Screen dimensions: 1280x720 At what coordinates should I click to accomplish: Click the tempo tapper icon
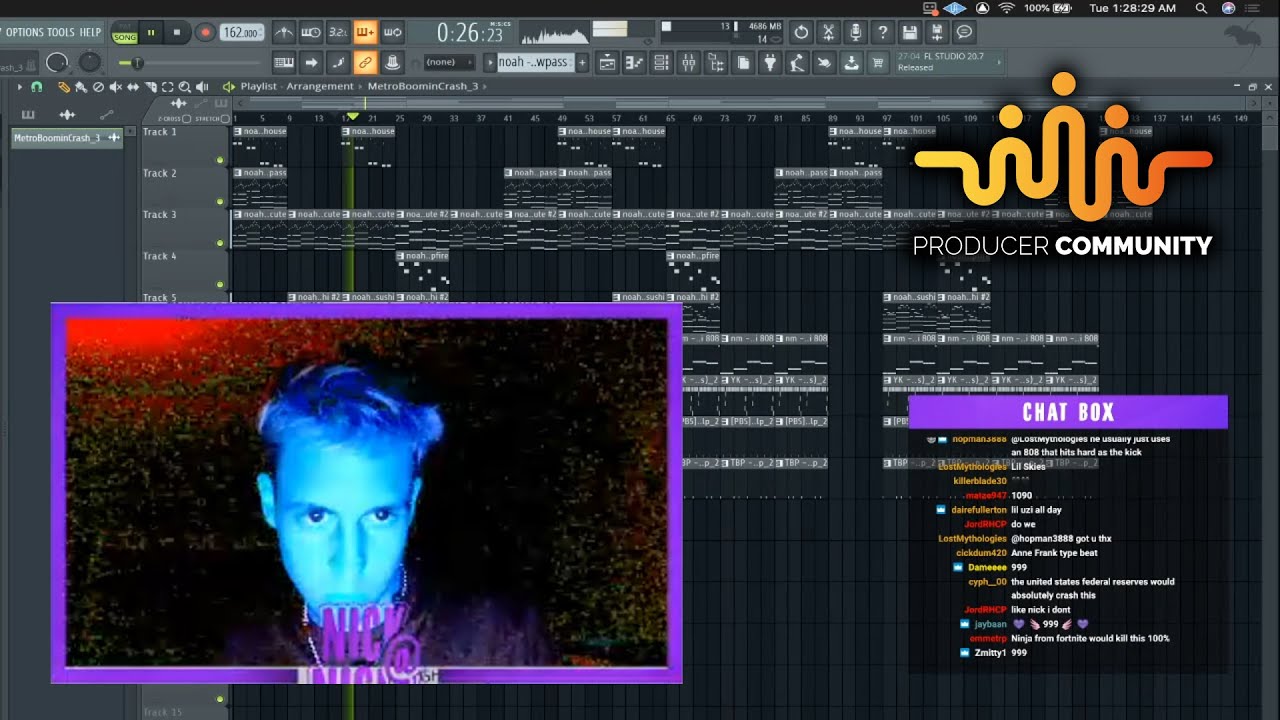point(796,62)
